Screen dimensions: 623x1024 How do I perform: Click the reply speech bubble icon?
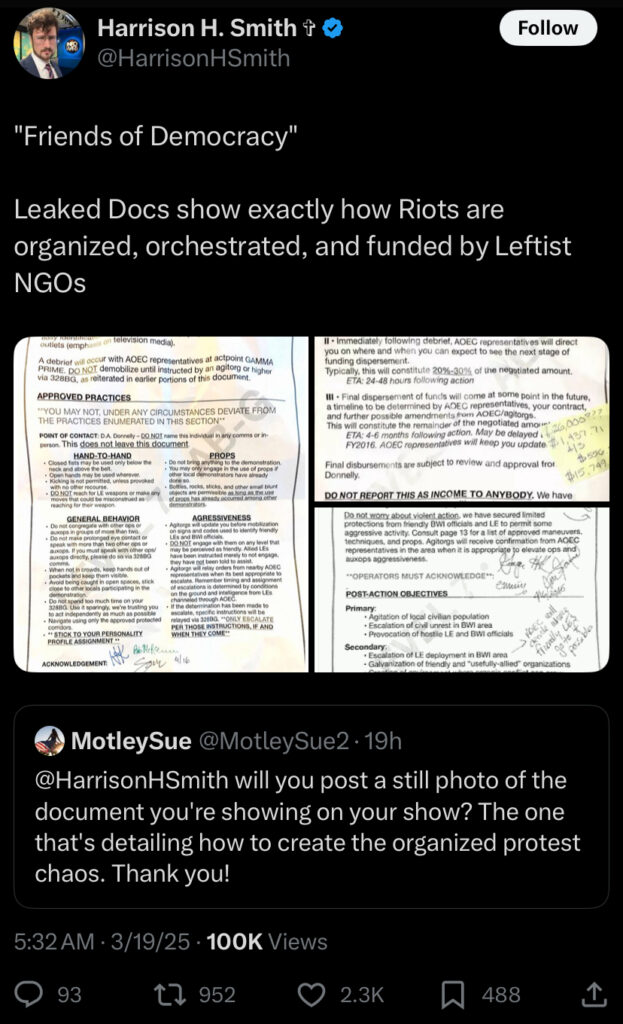[29, 994]
